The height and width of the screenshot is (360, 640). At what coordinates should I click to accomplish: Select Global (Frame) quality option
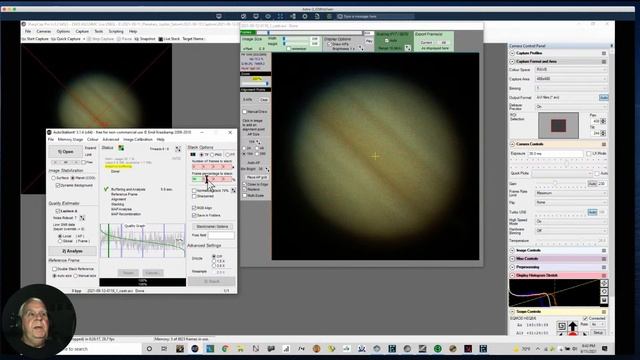60,241
